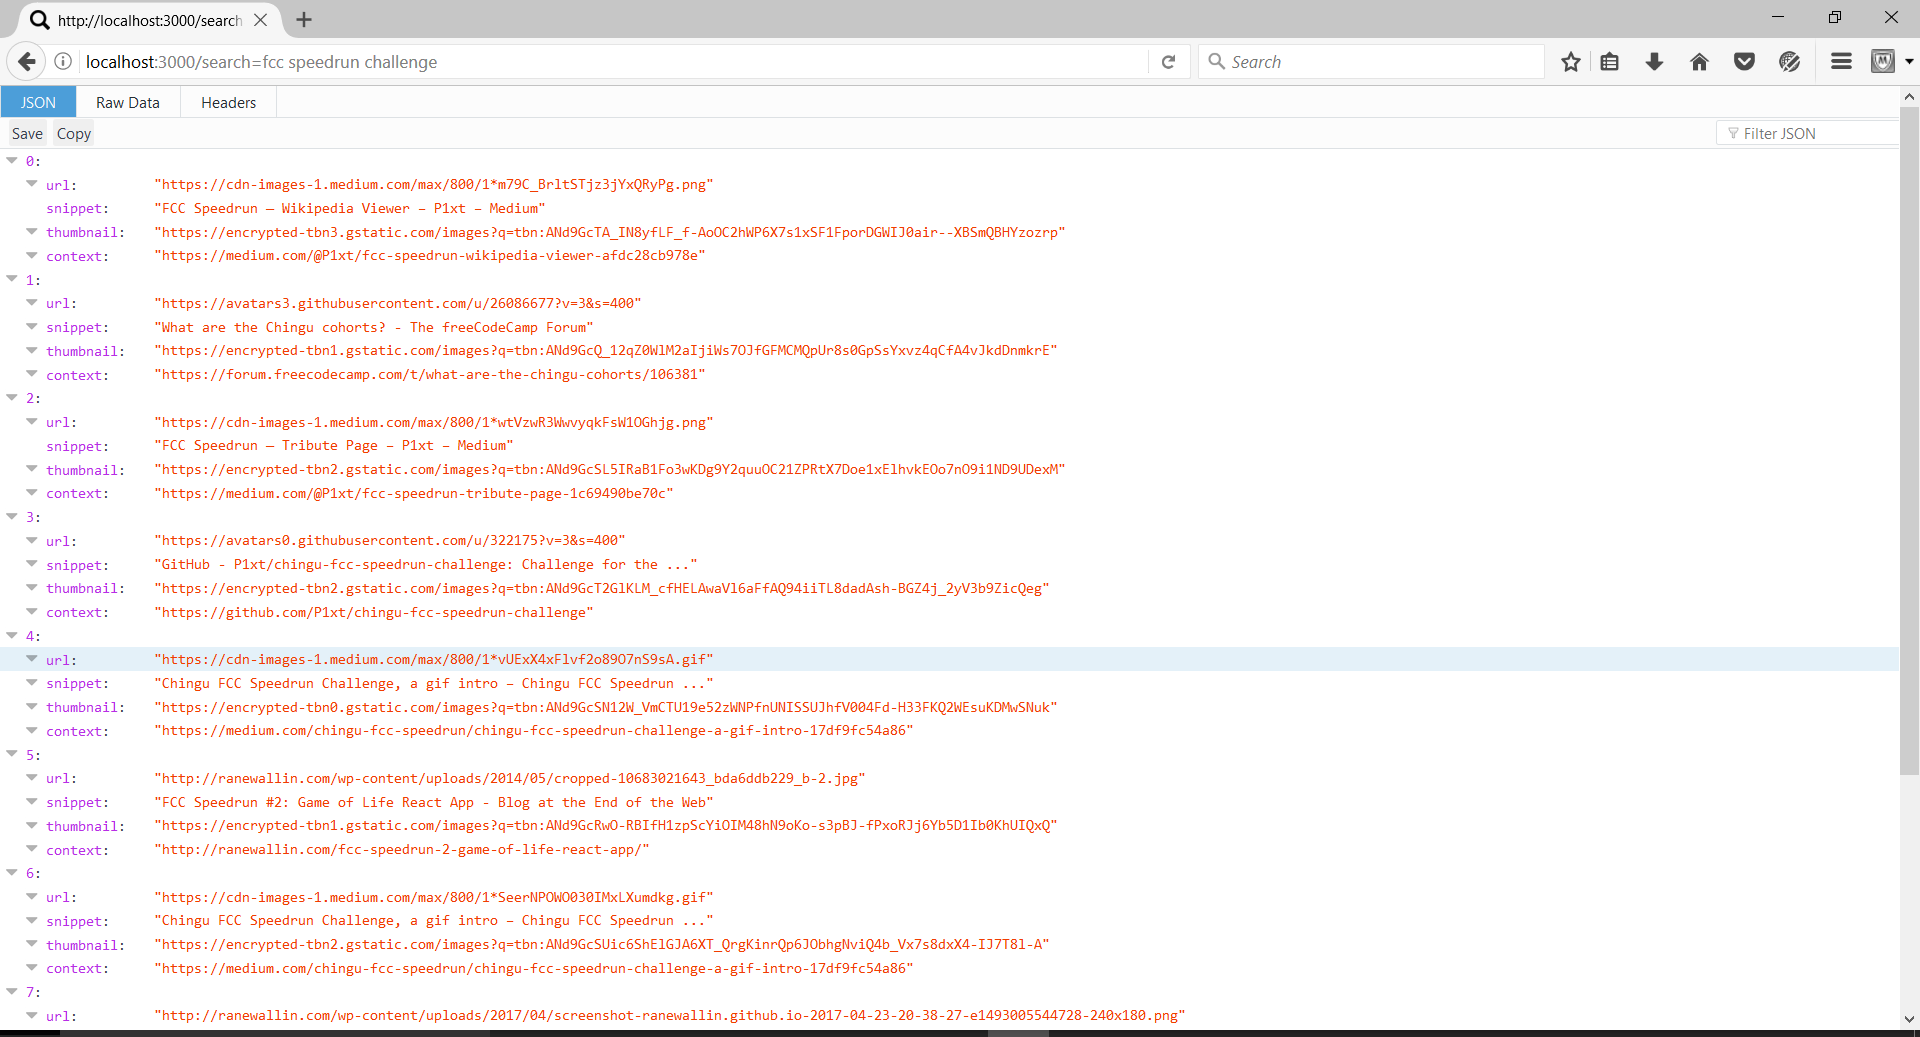Click the forum.freecodecamp.com context value
The image size is (1920, 1037).
430,375
